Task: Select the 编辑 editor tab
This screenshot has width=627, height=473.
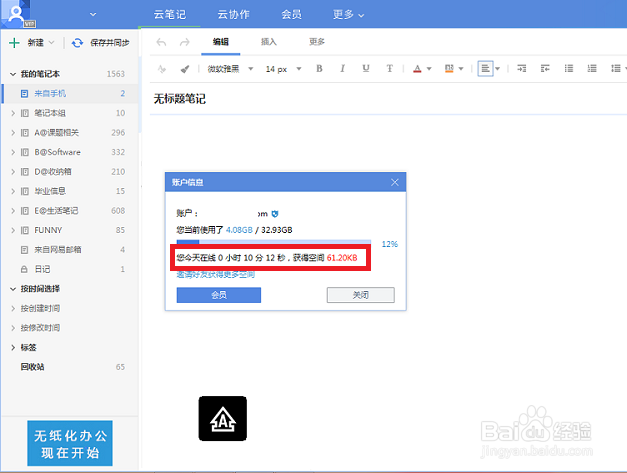Action: pos(221,42)
